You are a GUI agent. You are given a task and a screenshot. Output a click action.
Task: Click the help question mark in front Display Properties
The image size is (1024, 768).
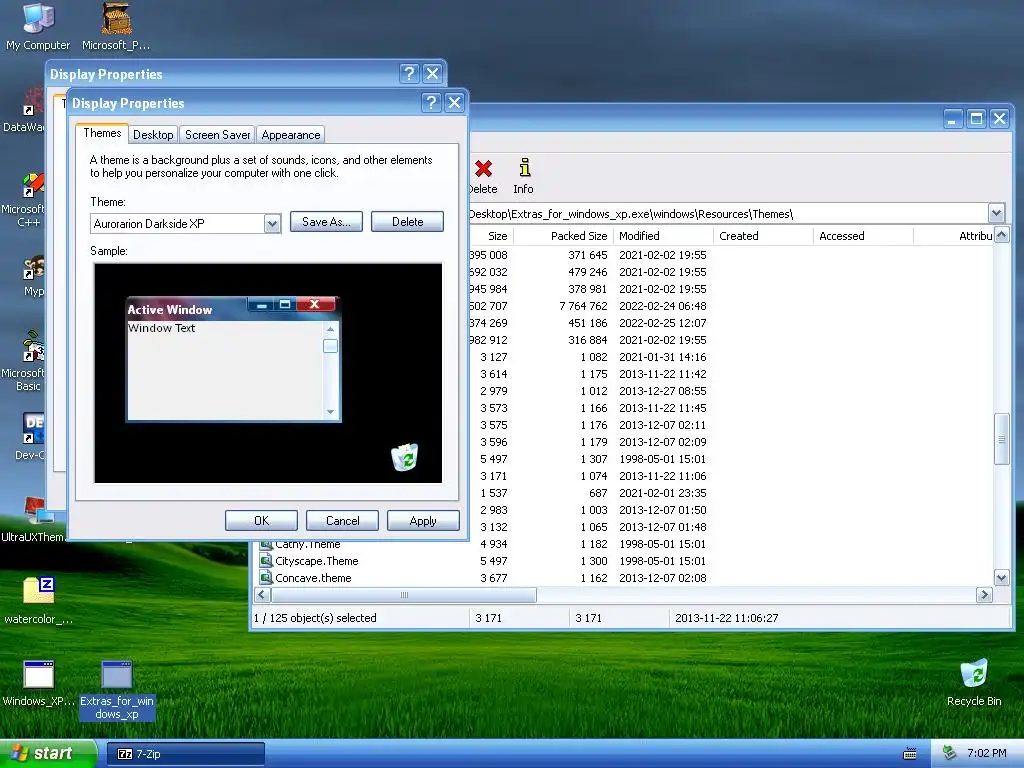coord(431,103)
